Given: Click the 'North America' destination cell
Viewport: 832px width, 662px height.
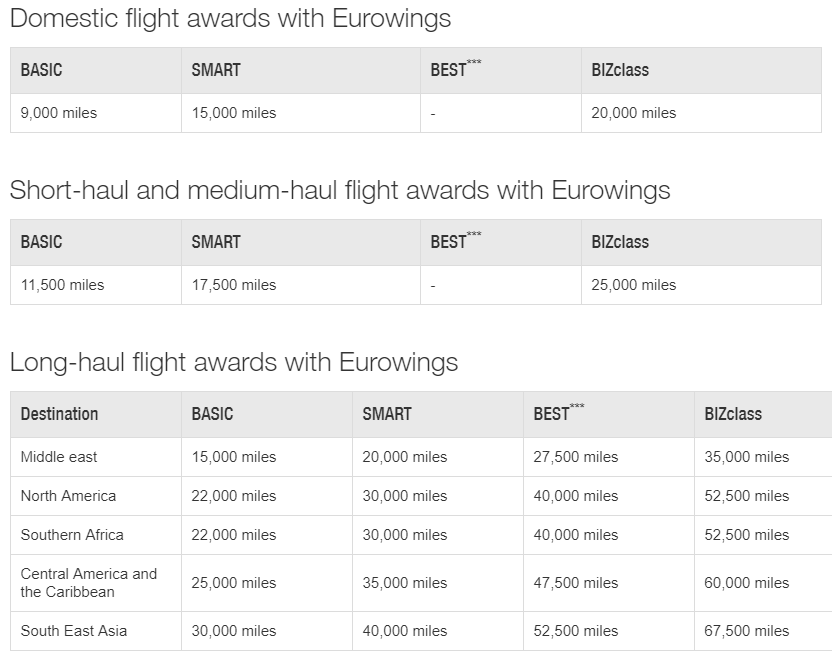Looking at the screenshot, I should pyautogui.click(x=68, y=496).
